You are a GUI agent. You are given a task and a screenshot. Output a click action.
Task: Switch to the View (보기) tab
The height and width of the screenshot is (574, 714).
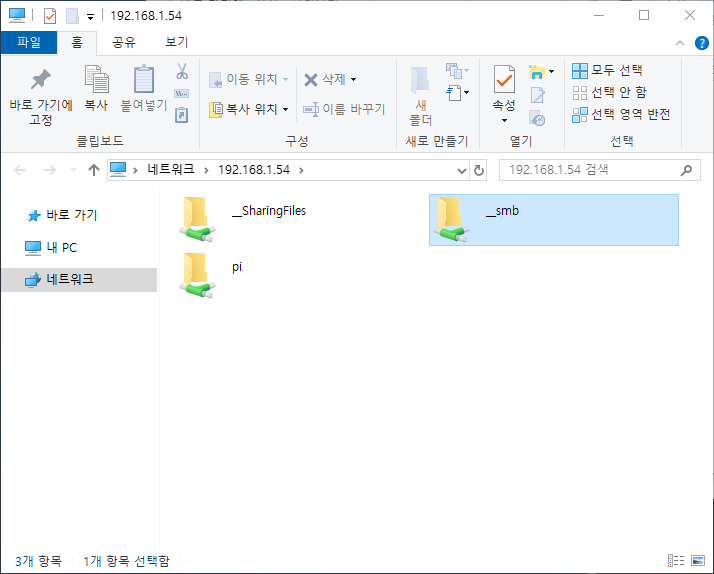pos(177,42)
